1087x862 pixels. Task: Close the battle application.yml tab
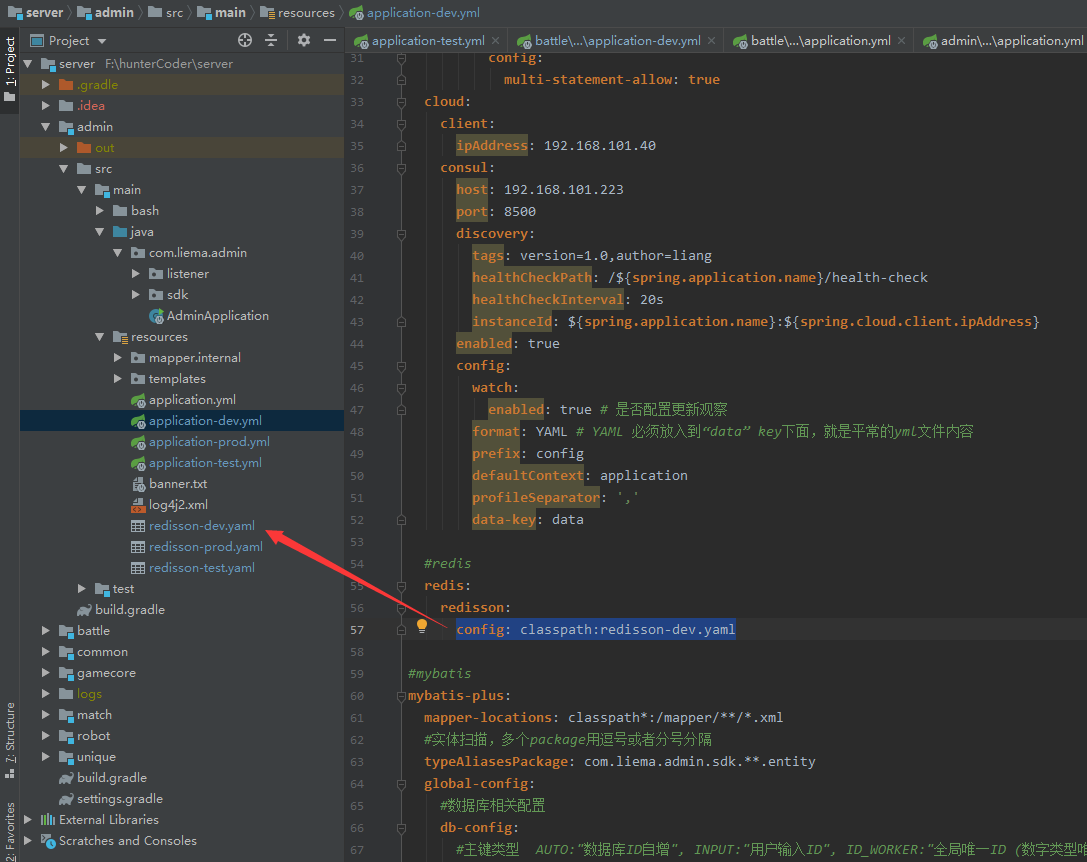pyautogui.click(x=901, y=41)
